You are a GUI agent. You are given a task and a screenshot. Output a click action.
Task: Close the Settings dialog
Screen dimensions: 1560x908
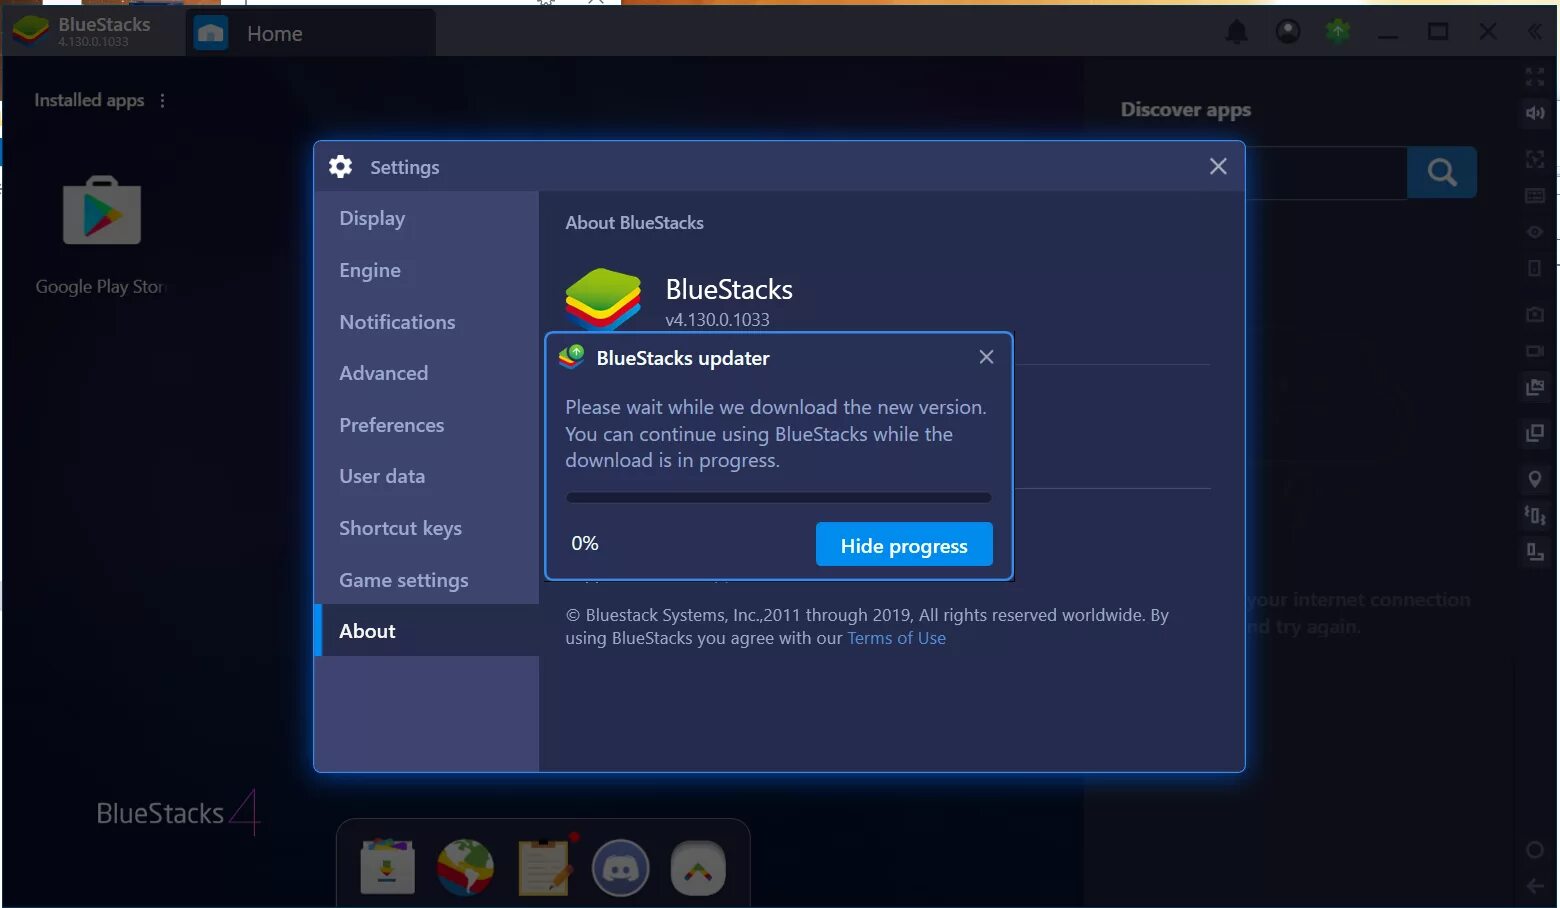[1218, 166]
